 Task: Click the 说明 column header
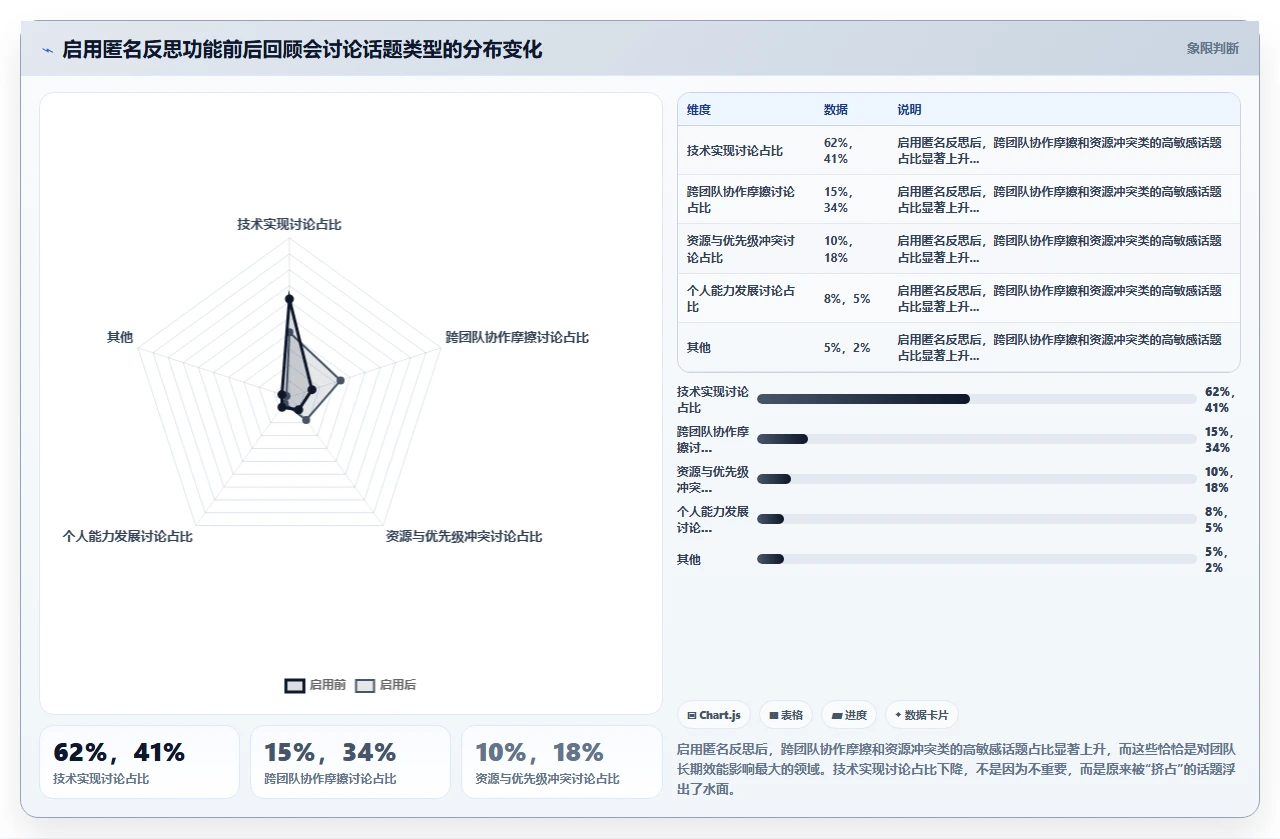pos(909,110)
